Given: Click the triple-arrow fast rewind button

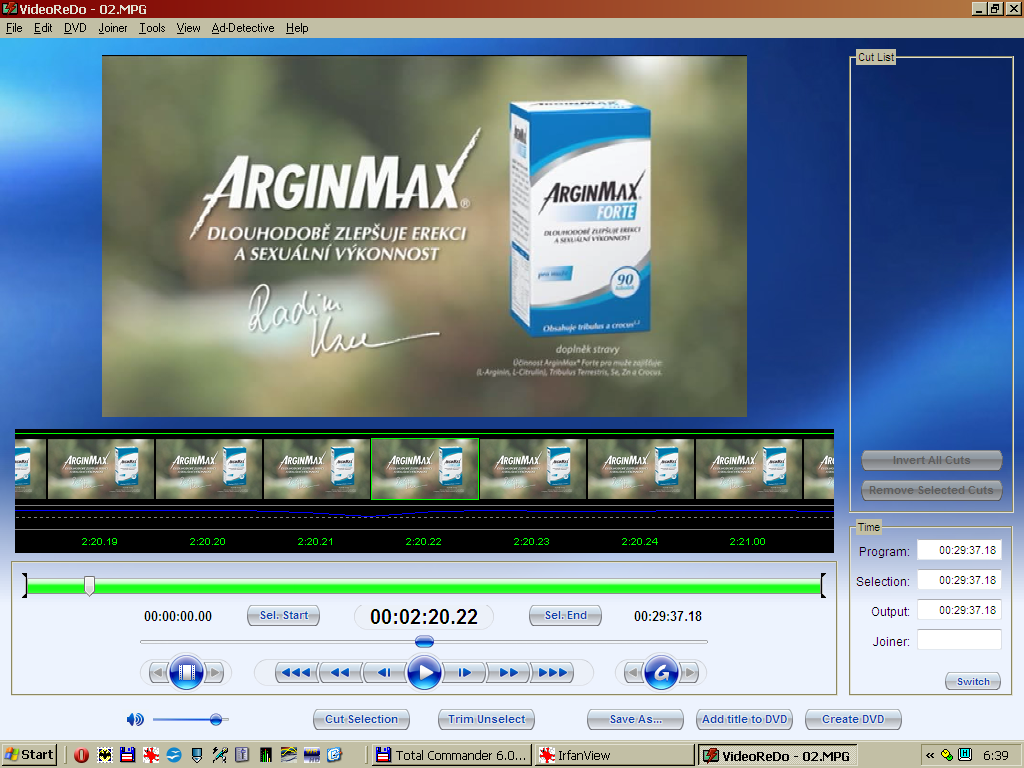Looking at the screenshot, I should pos(296,672).
